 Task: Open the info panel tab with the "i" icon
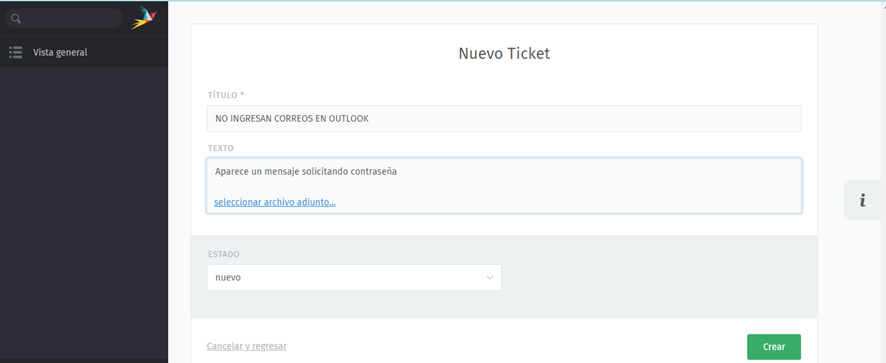pos(862,200)
